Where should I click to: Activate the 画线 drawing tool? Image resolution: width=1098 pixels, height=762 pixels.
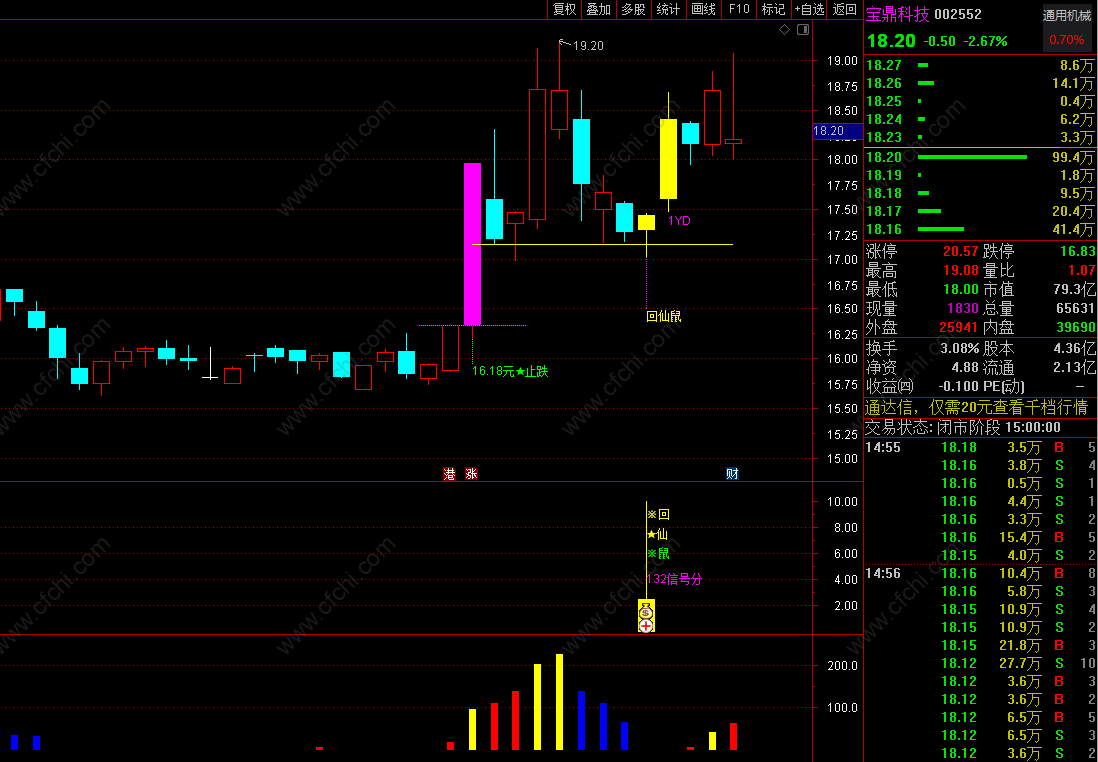coord(704,9)
